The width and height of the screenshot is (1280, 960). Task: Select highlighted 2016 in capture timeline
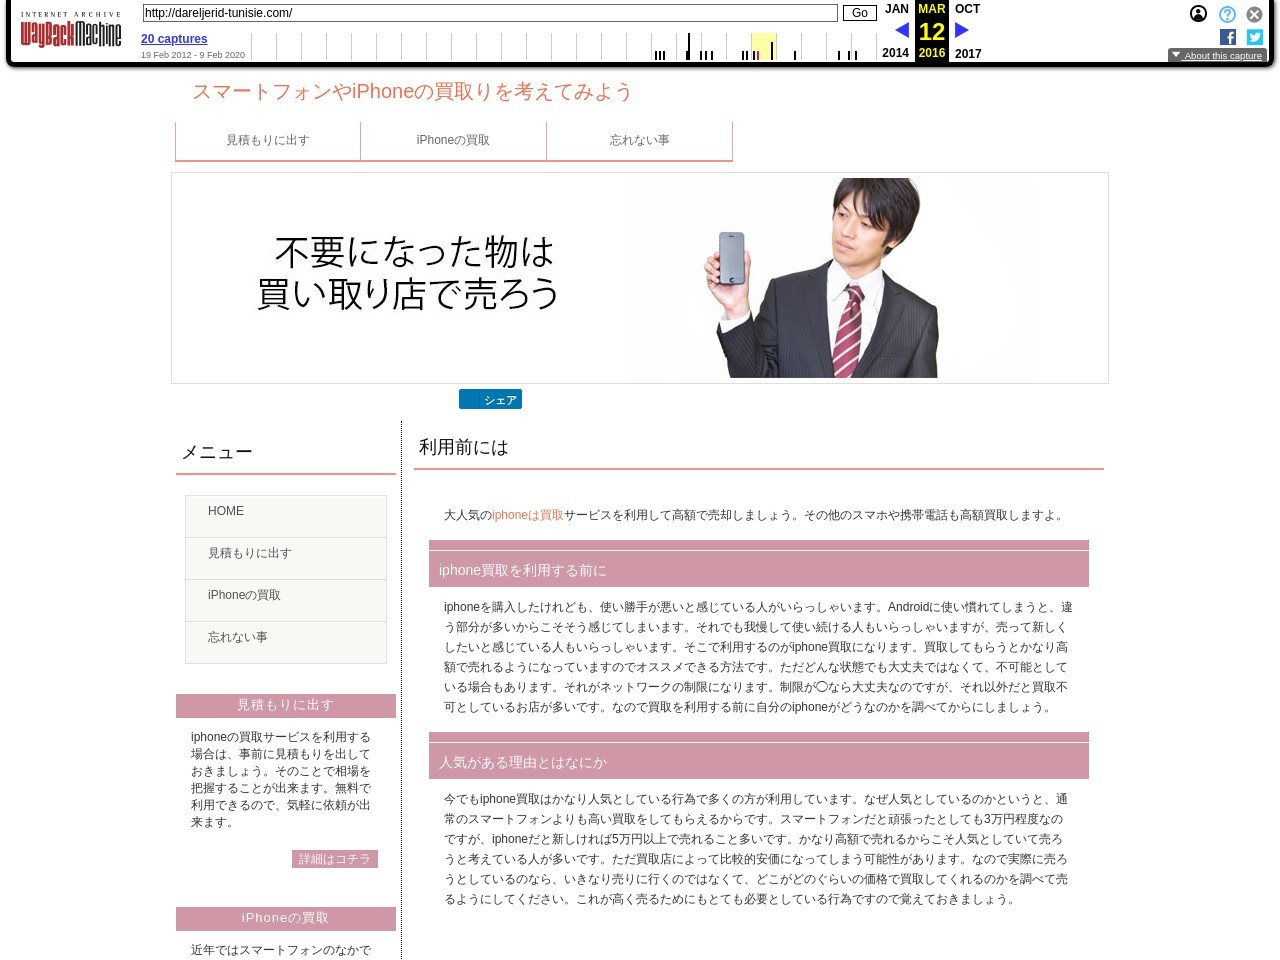click(x=763, y=46)
